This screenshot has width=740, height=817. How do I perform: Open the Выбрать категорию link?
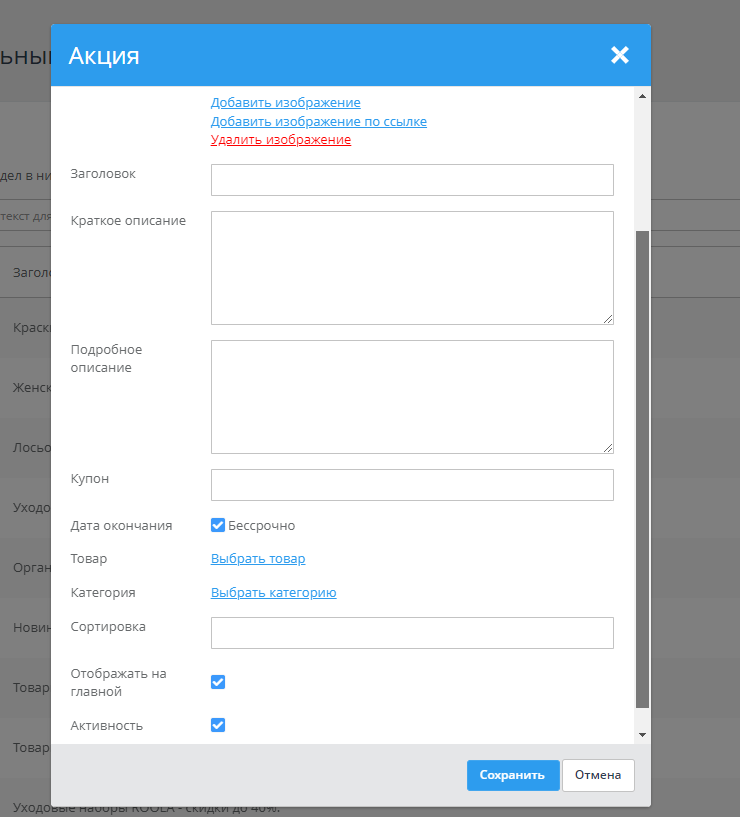point(273,593)
